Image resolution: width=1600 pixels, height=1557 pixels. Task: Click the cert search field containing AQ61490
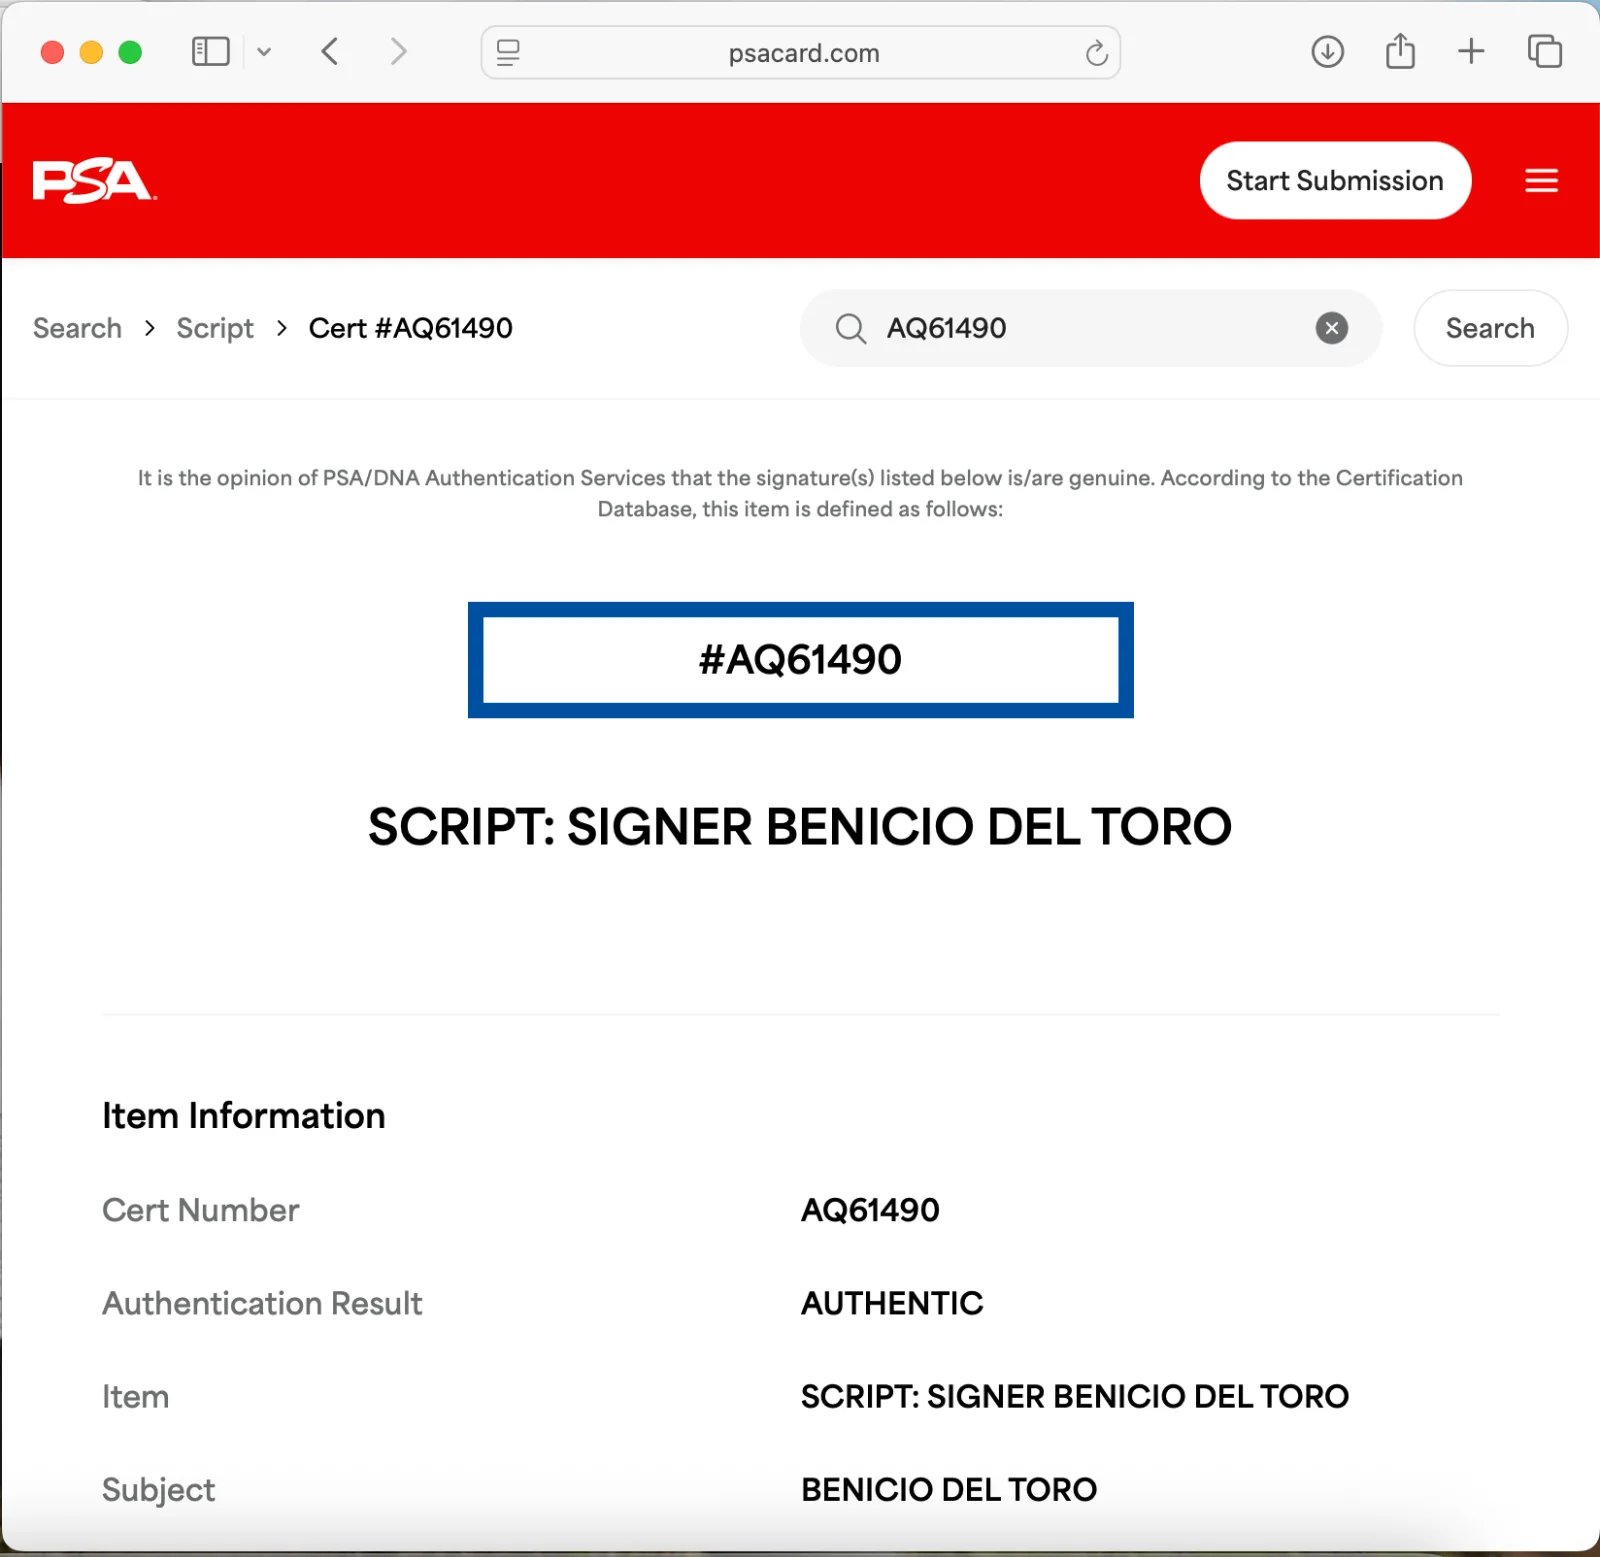point(1090,328)
